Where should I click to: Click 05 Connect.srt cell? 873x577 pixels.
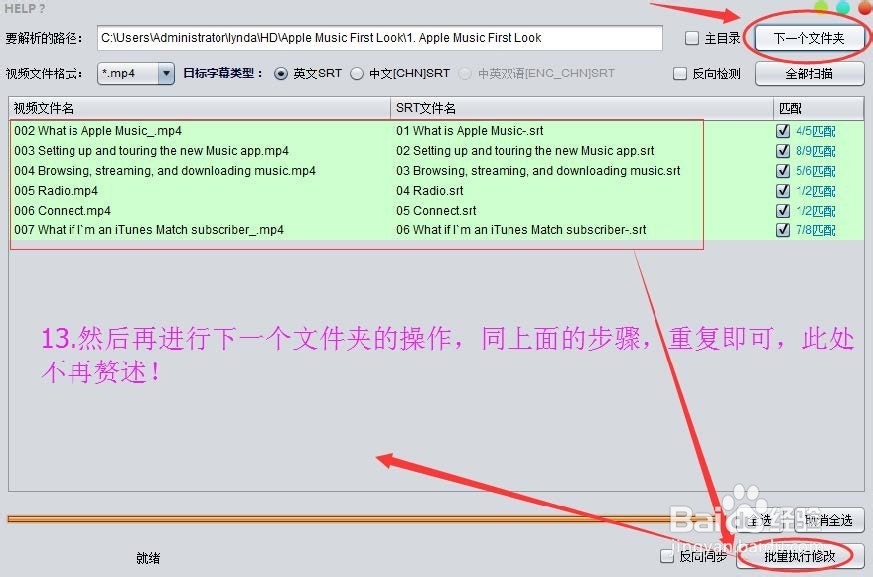436,211
